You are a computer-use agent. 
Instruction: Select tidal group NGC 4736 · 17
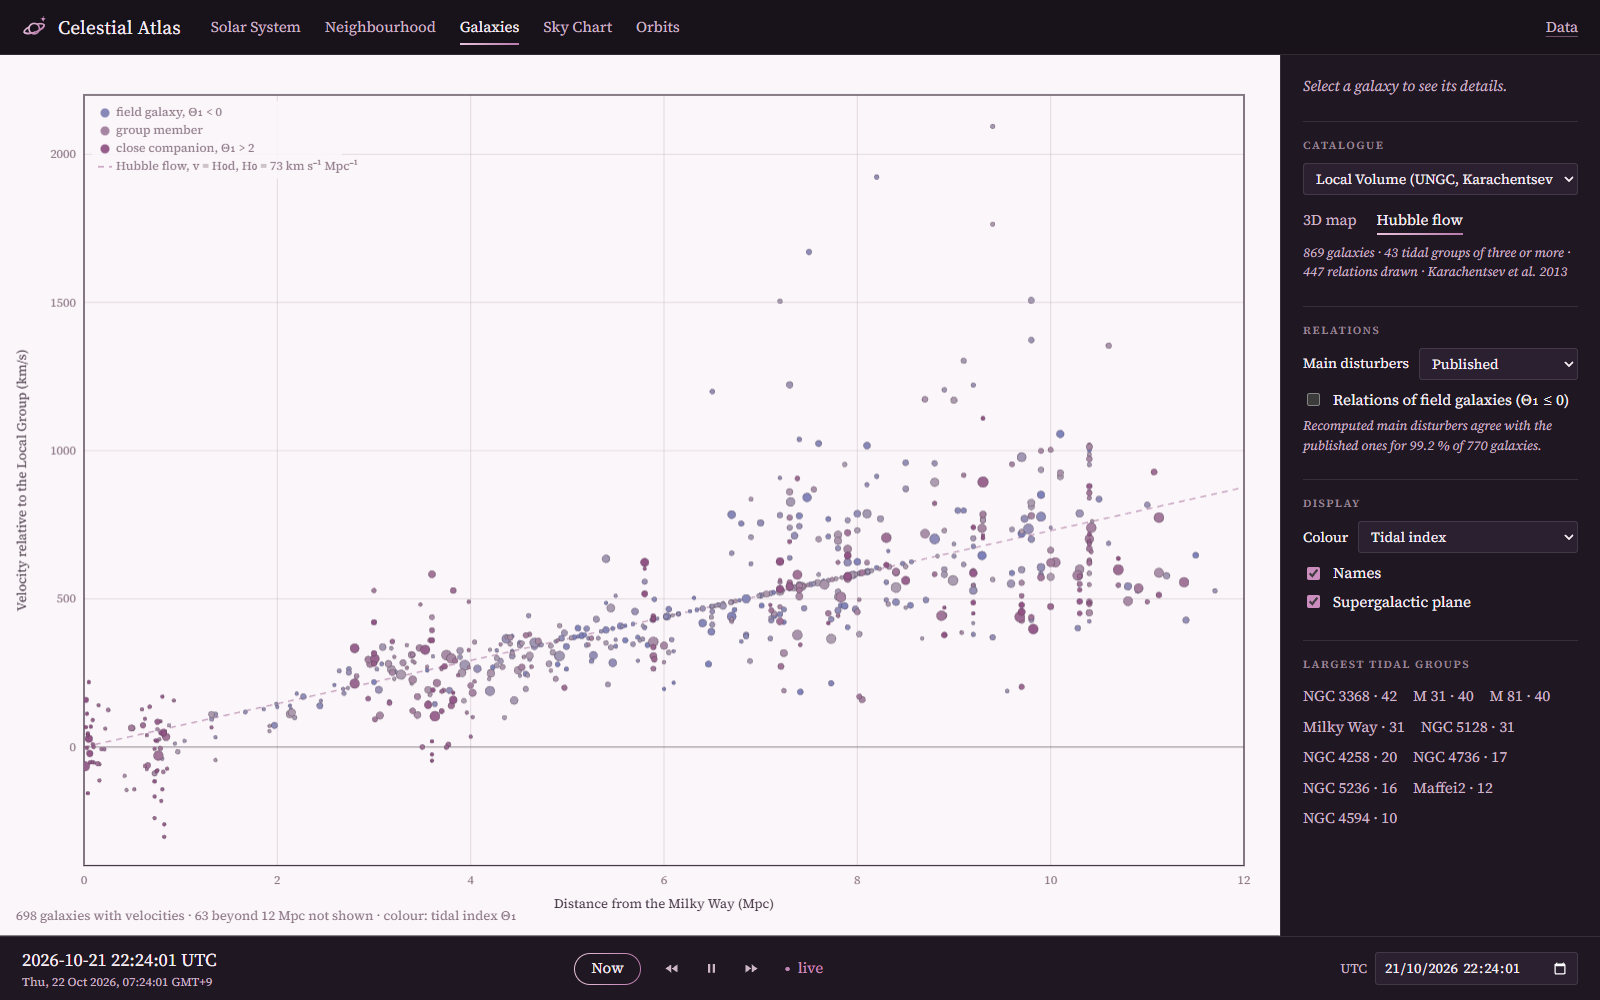click(1460, 757)
